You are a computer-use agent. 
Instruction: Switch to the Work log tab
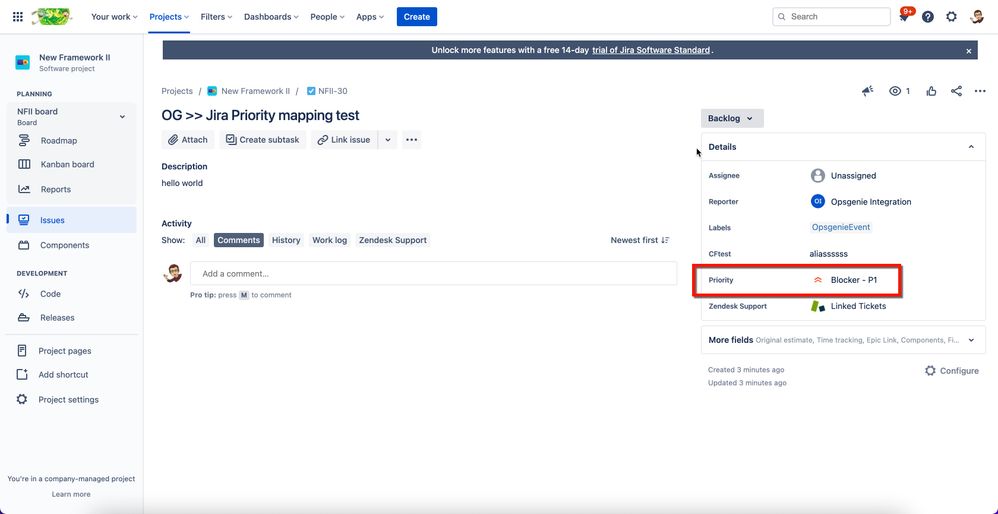[330, 240]
